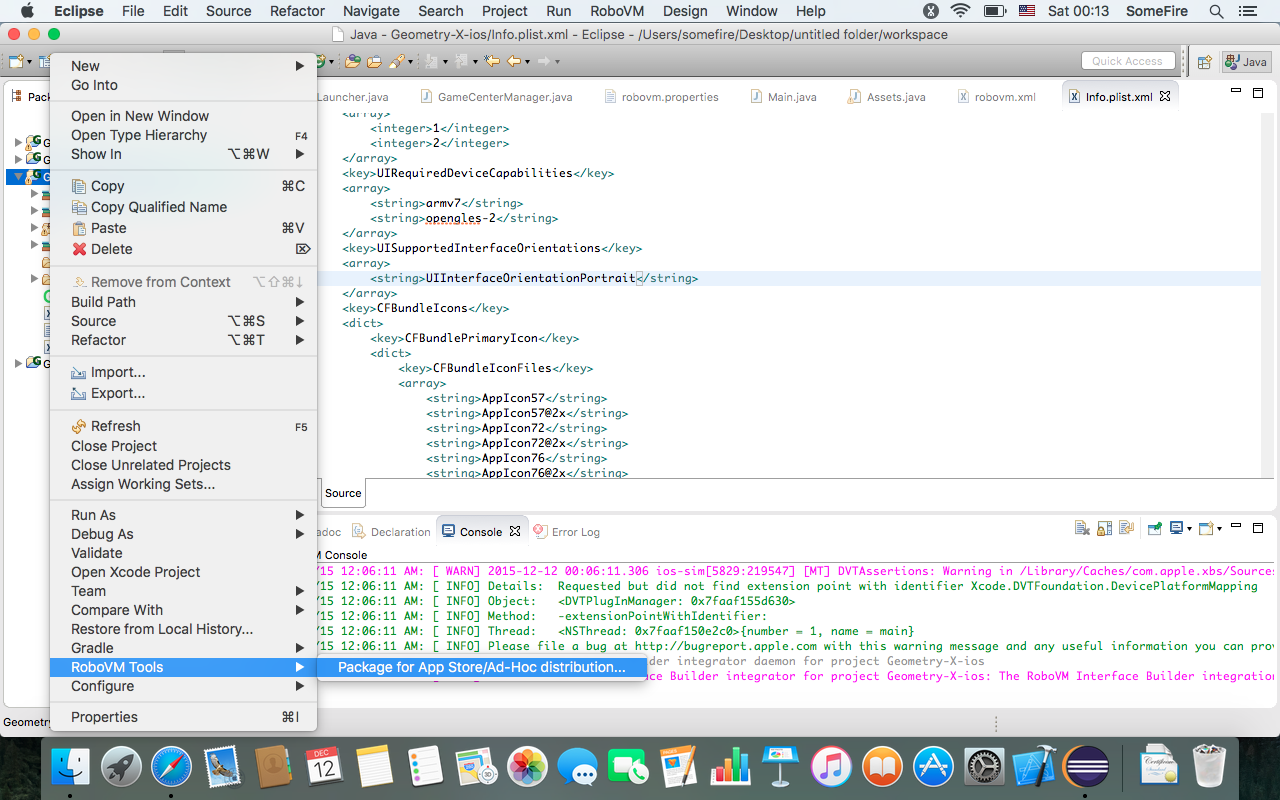Close the Console view tab
The width and height of the screenshot is (1280, 800).
(515, 531)
